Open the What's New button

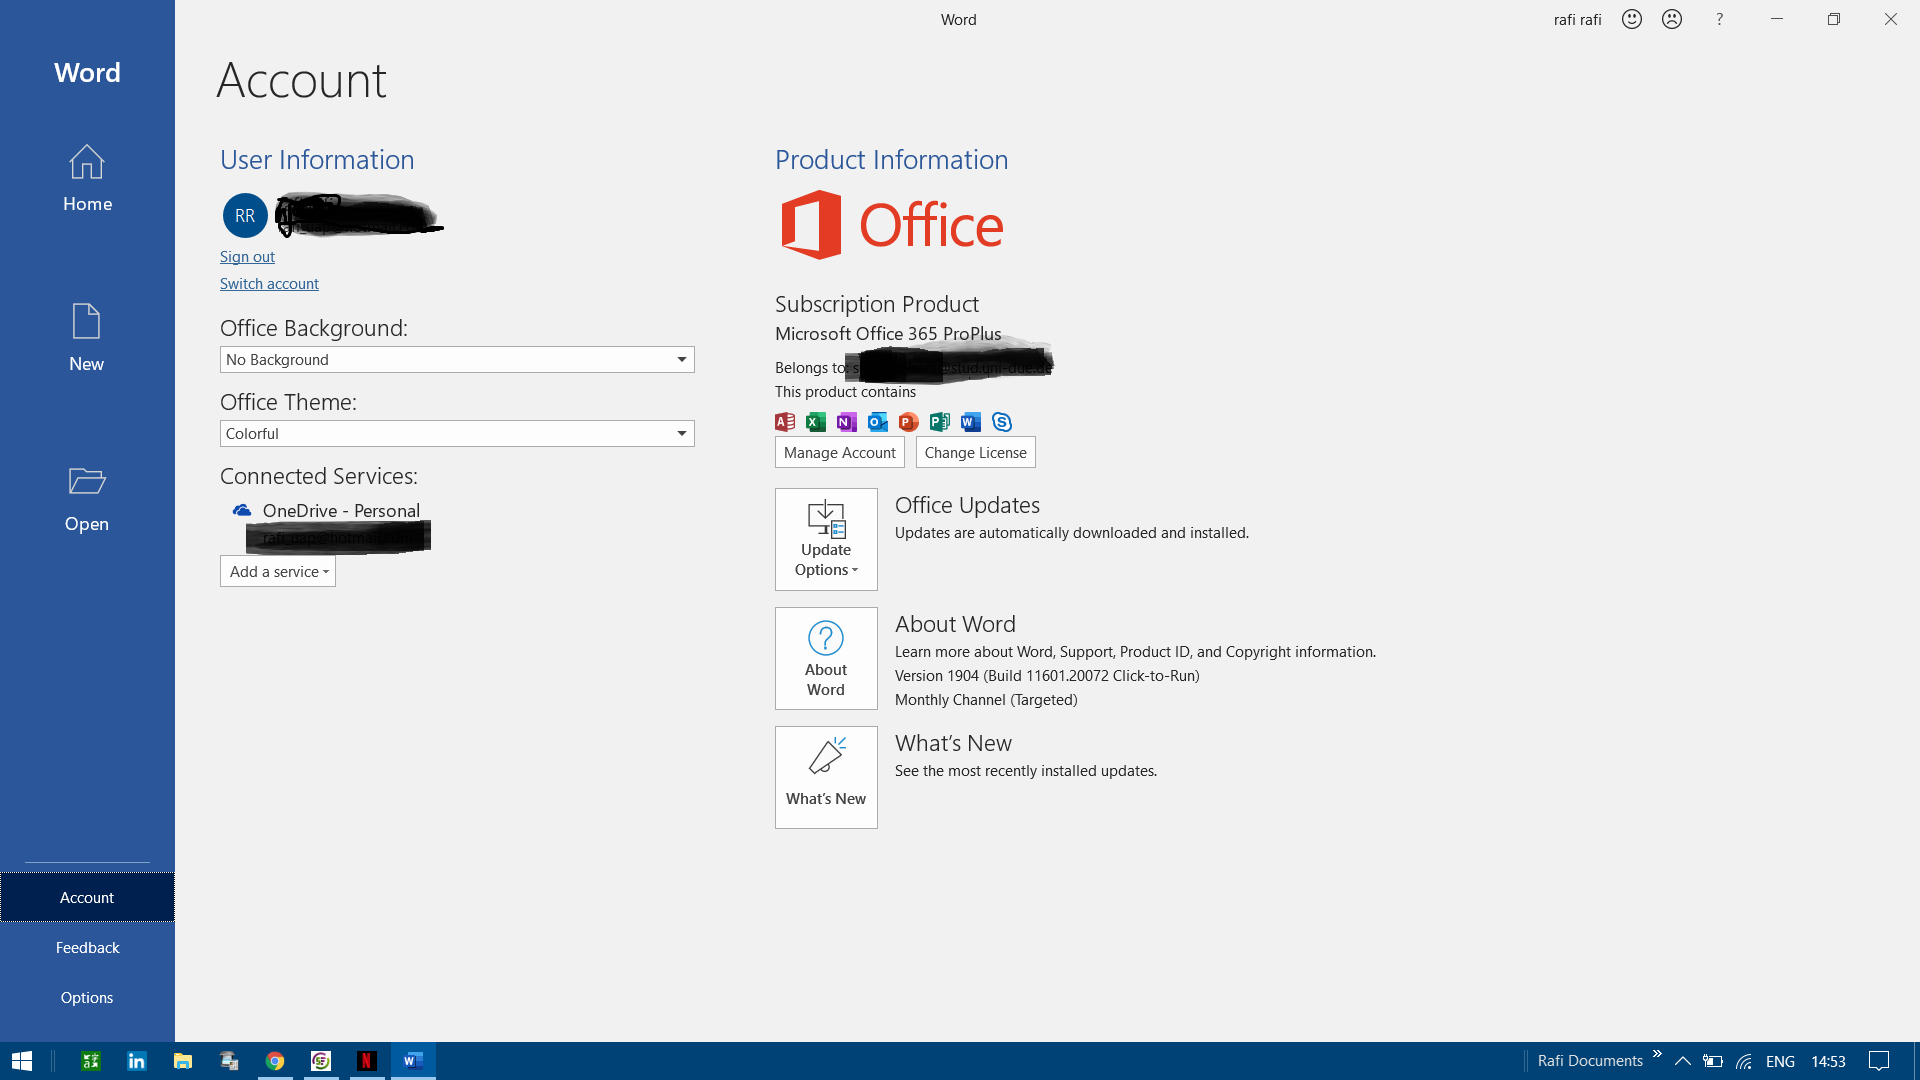[826, 778]
